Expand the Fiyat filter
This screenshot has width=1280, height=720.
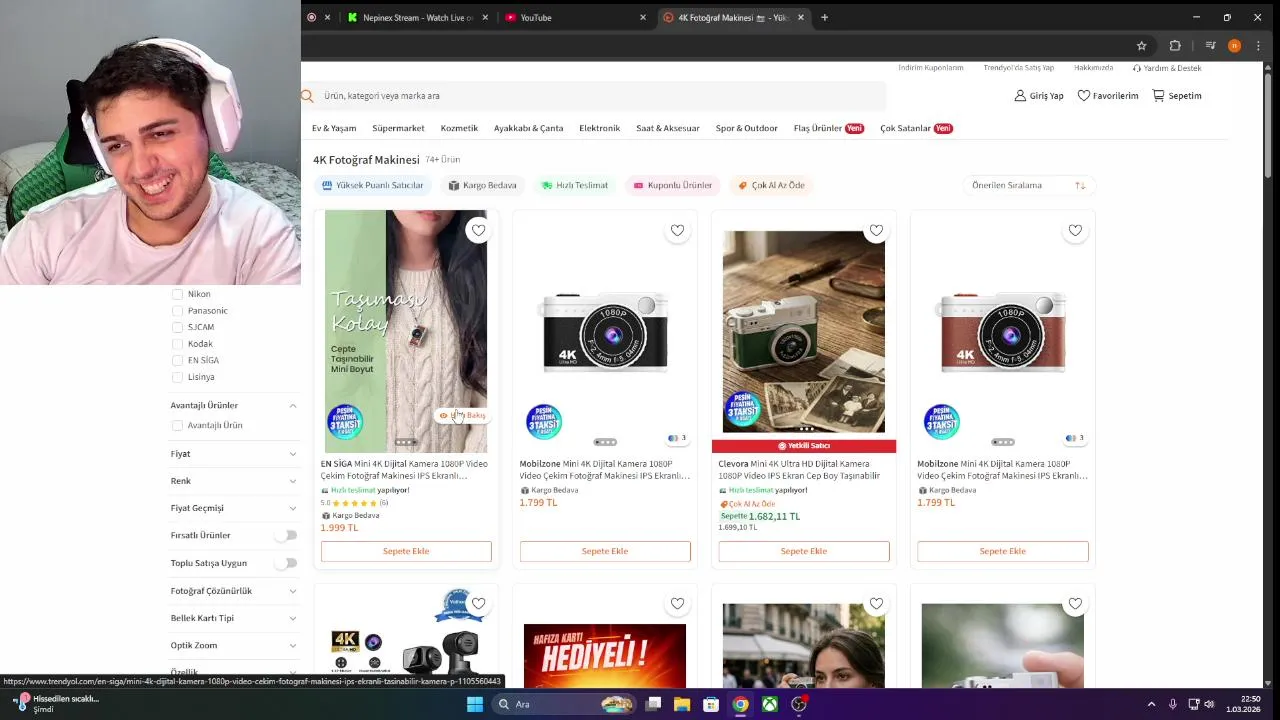point(292,454)
